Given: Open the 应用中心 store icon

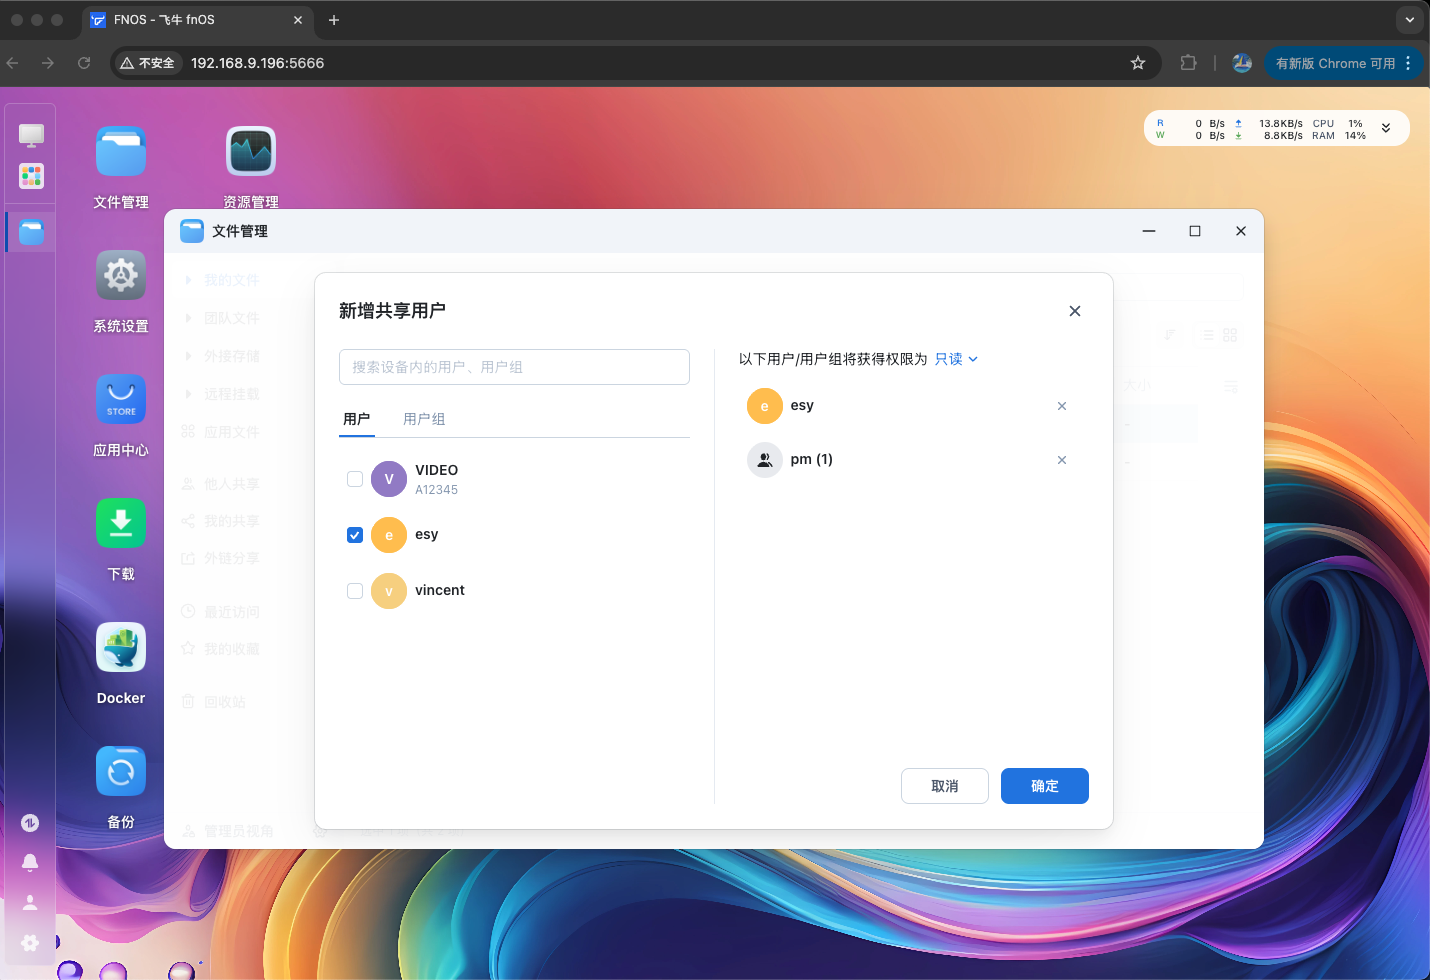Looking at the screenshot, I should [x=121, y=400].
